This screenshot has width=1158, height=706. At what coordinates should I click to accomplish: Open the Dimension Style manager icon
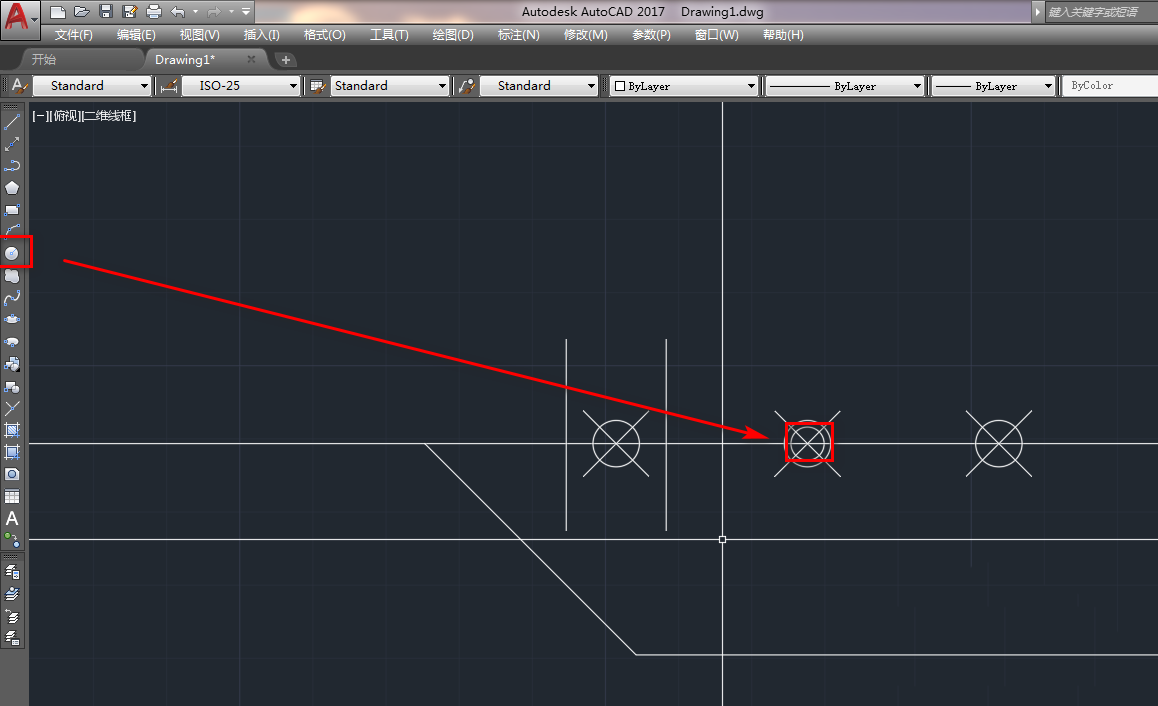tap(169, 86)
